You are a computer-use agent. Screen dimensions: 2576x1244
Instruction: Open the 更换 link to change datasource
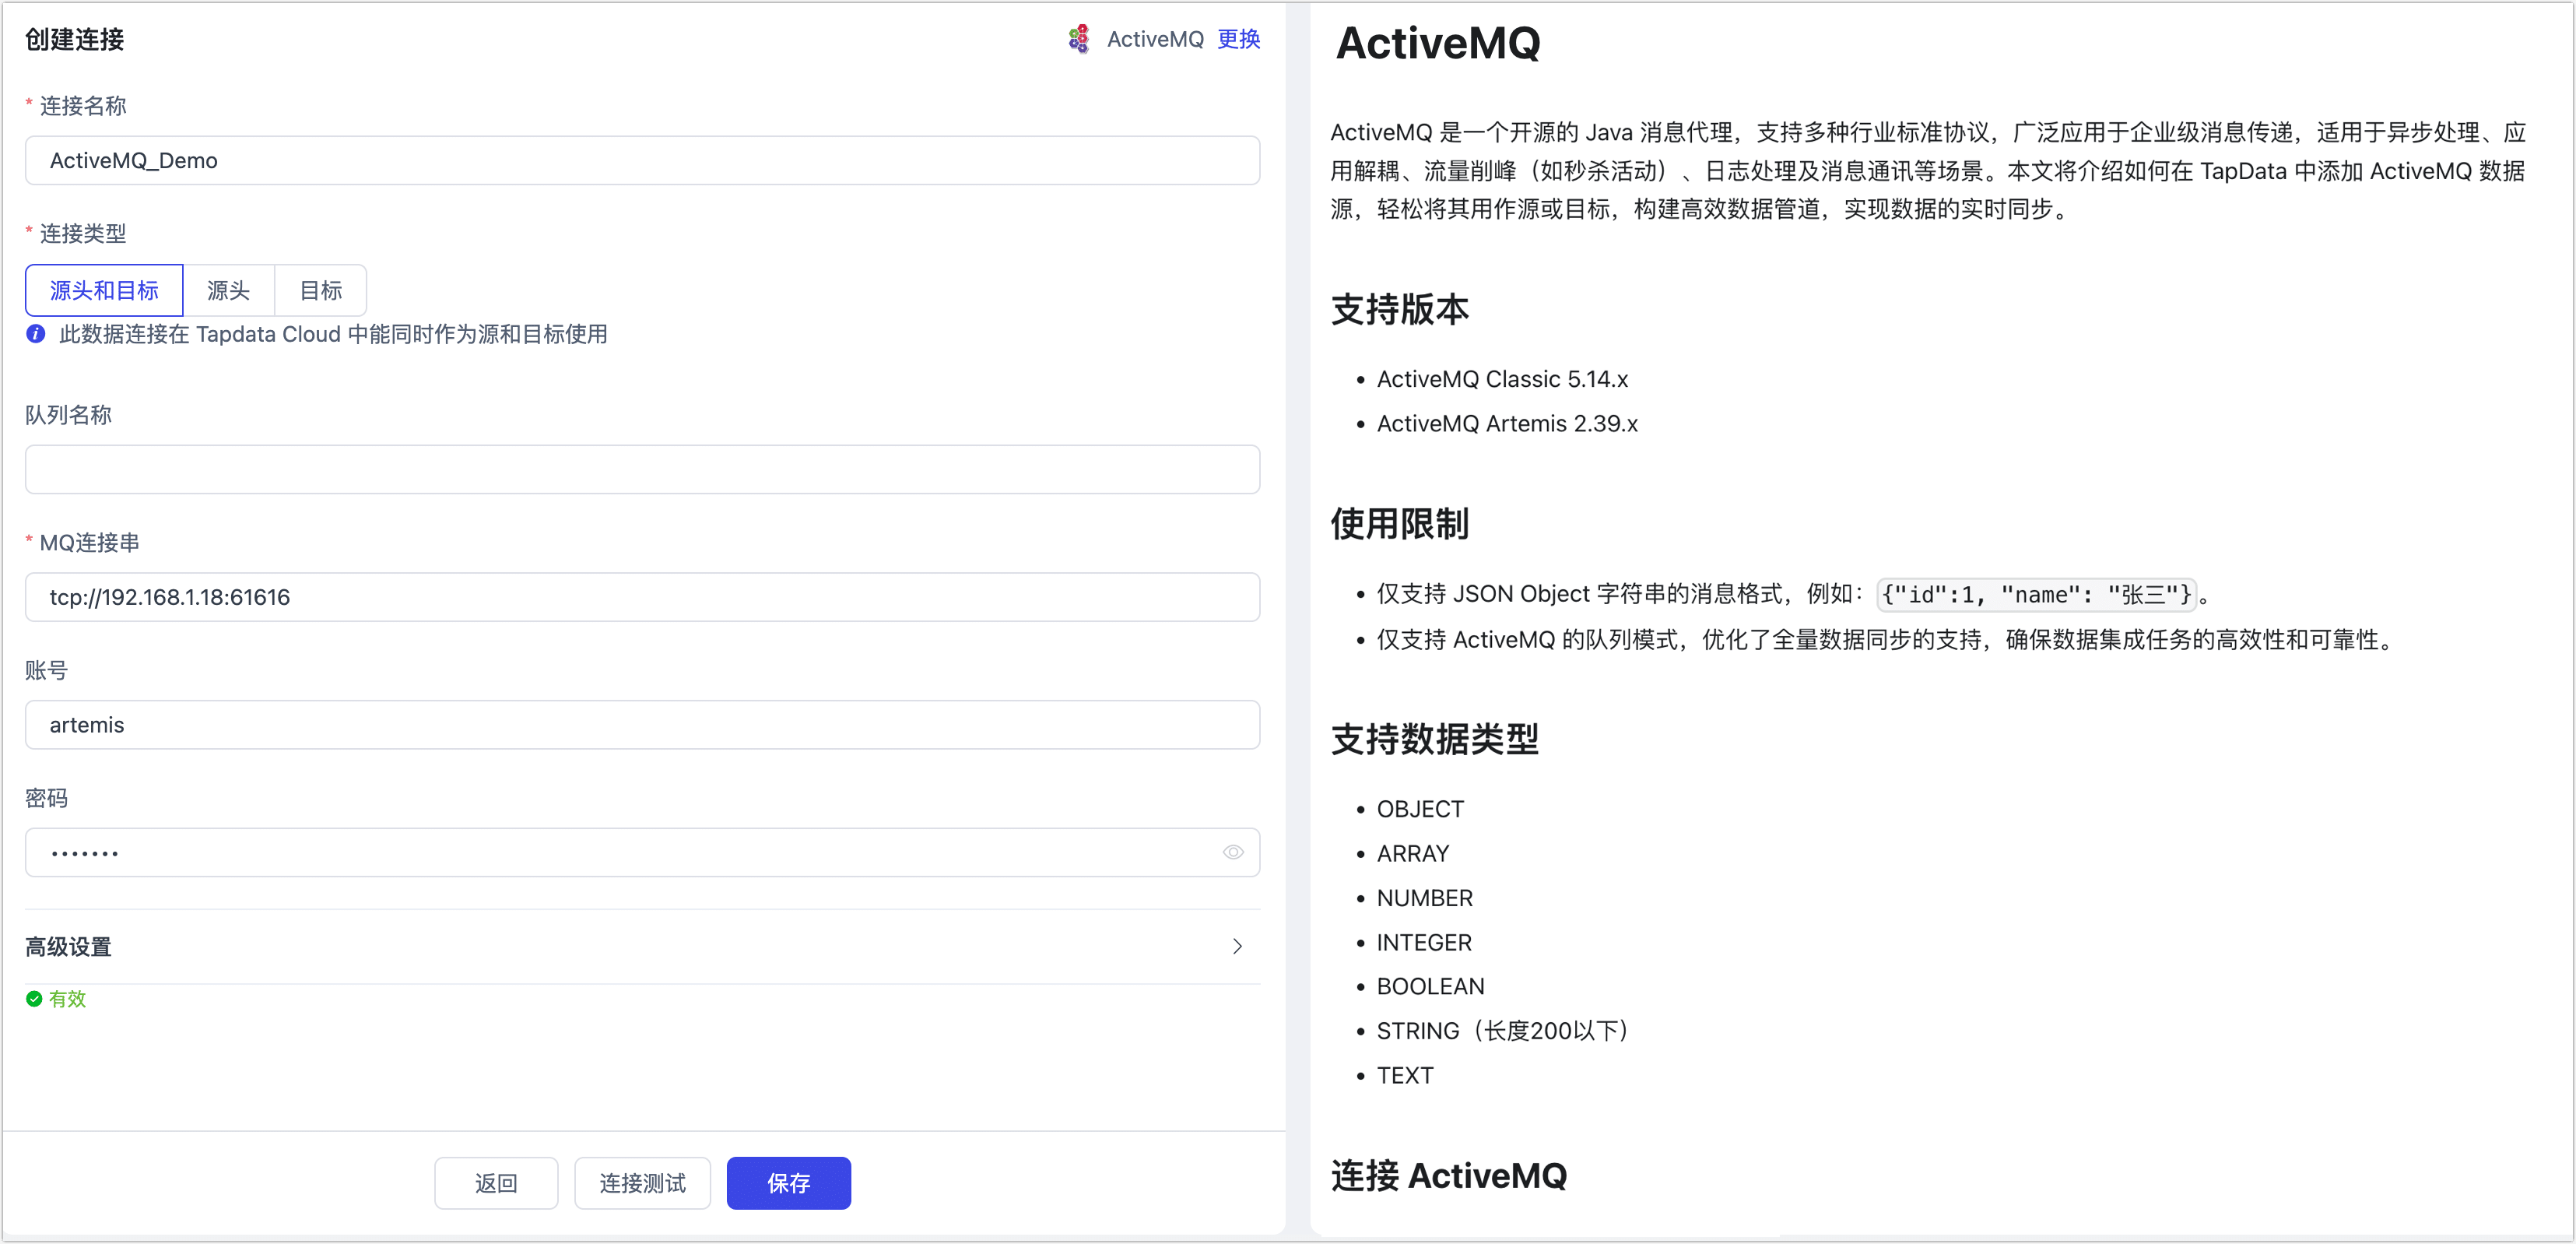pos(1238,39)
